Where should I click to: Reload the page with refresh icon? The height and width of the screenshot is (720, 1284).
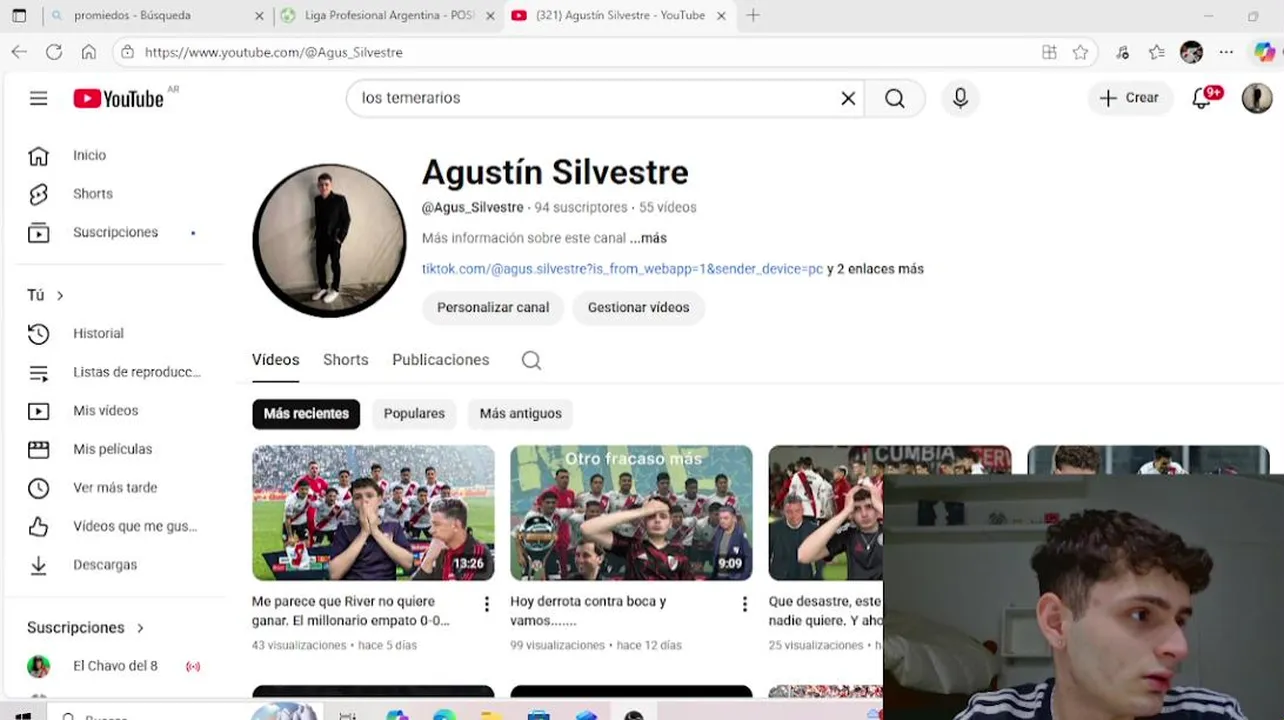(x=54, y=52)
